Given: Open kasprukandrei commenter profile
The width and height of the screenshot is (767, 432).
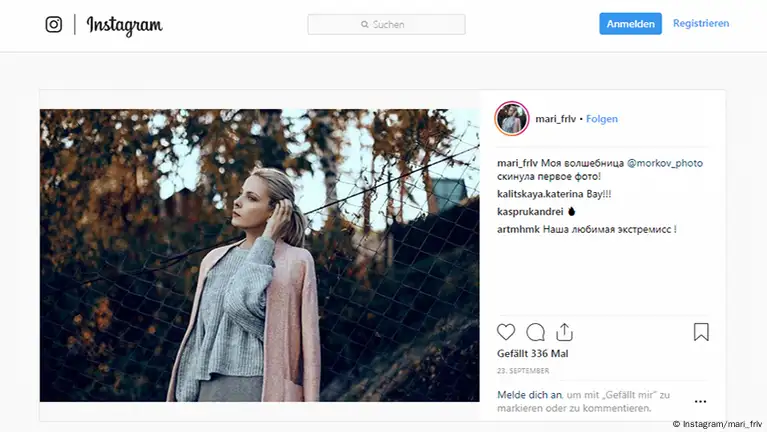Looking at the screenshot, I should 530,212.
